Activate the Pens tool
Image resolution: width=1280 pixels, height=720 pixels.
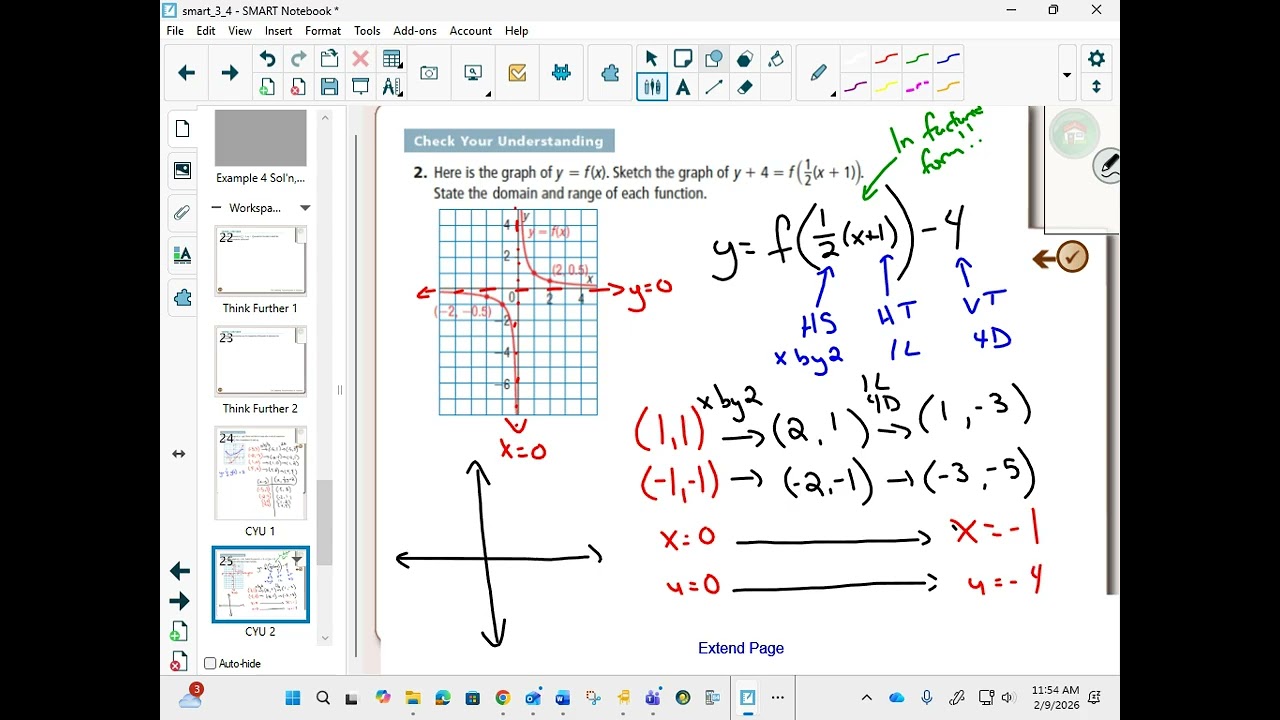(652, 87)
